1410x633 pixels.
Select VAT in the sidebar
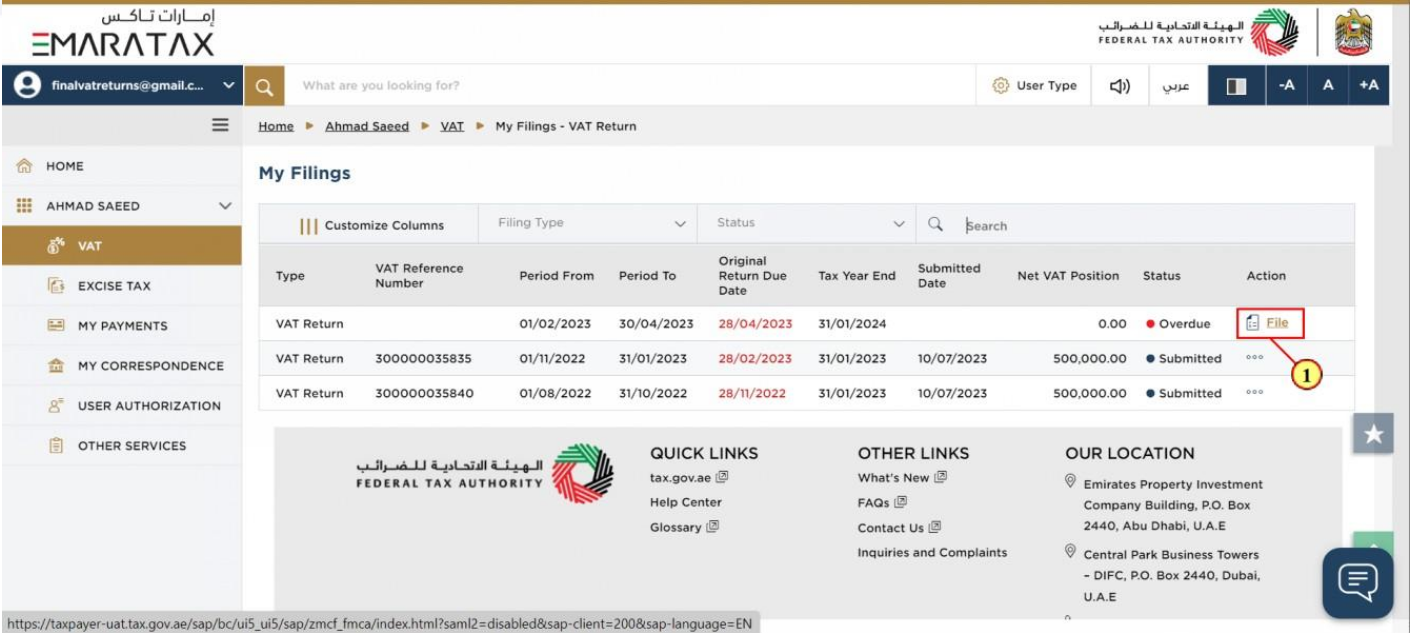pyautogui.click(x=121, y=246)
